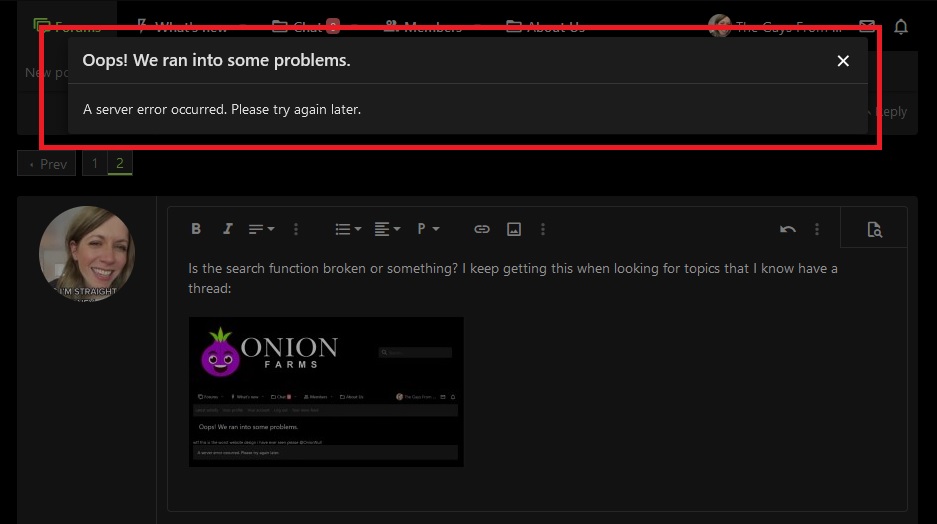This screenshot has height=524, width=937.
Task: Open the notifications bell icon
Action: click(x=901, y=26)
